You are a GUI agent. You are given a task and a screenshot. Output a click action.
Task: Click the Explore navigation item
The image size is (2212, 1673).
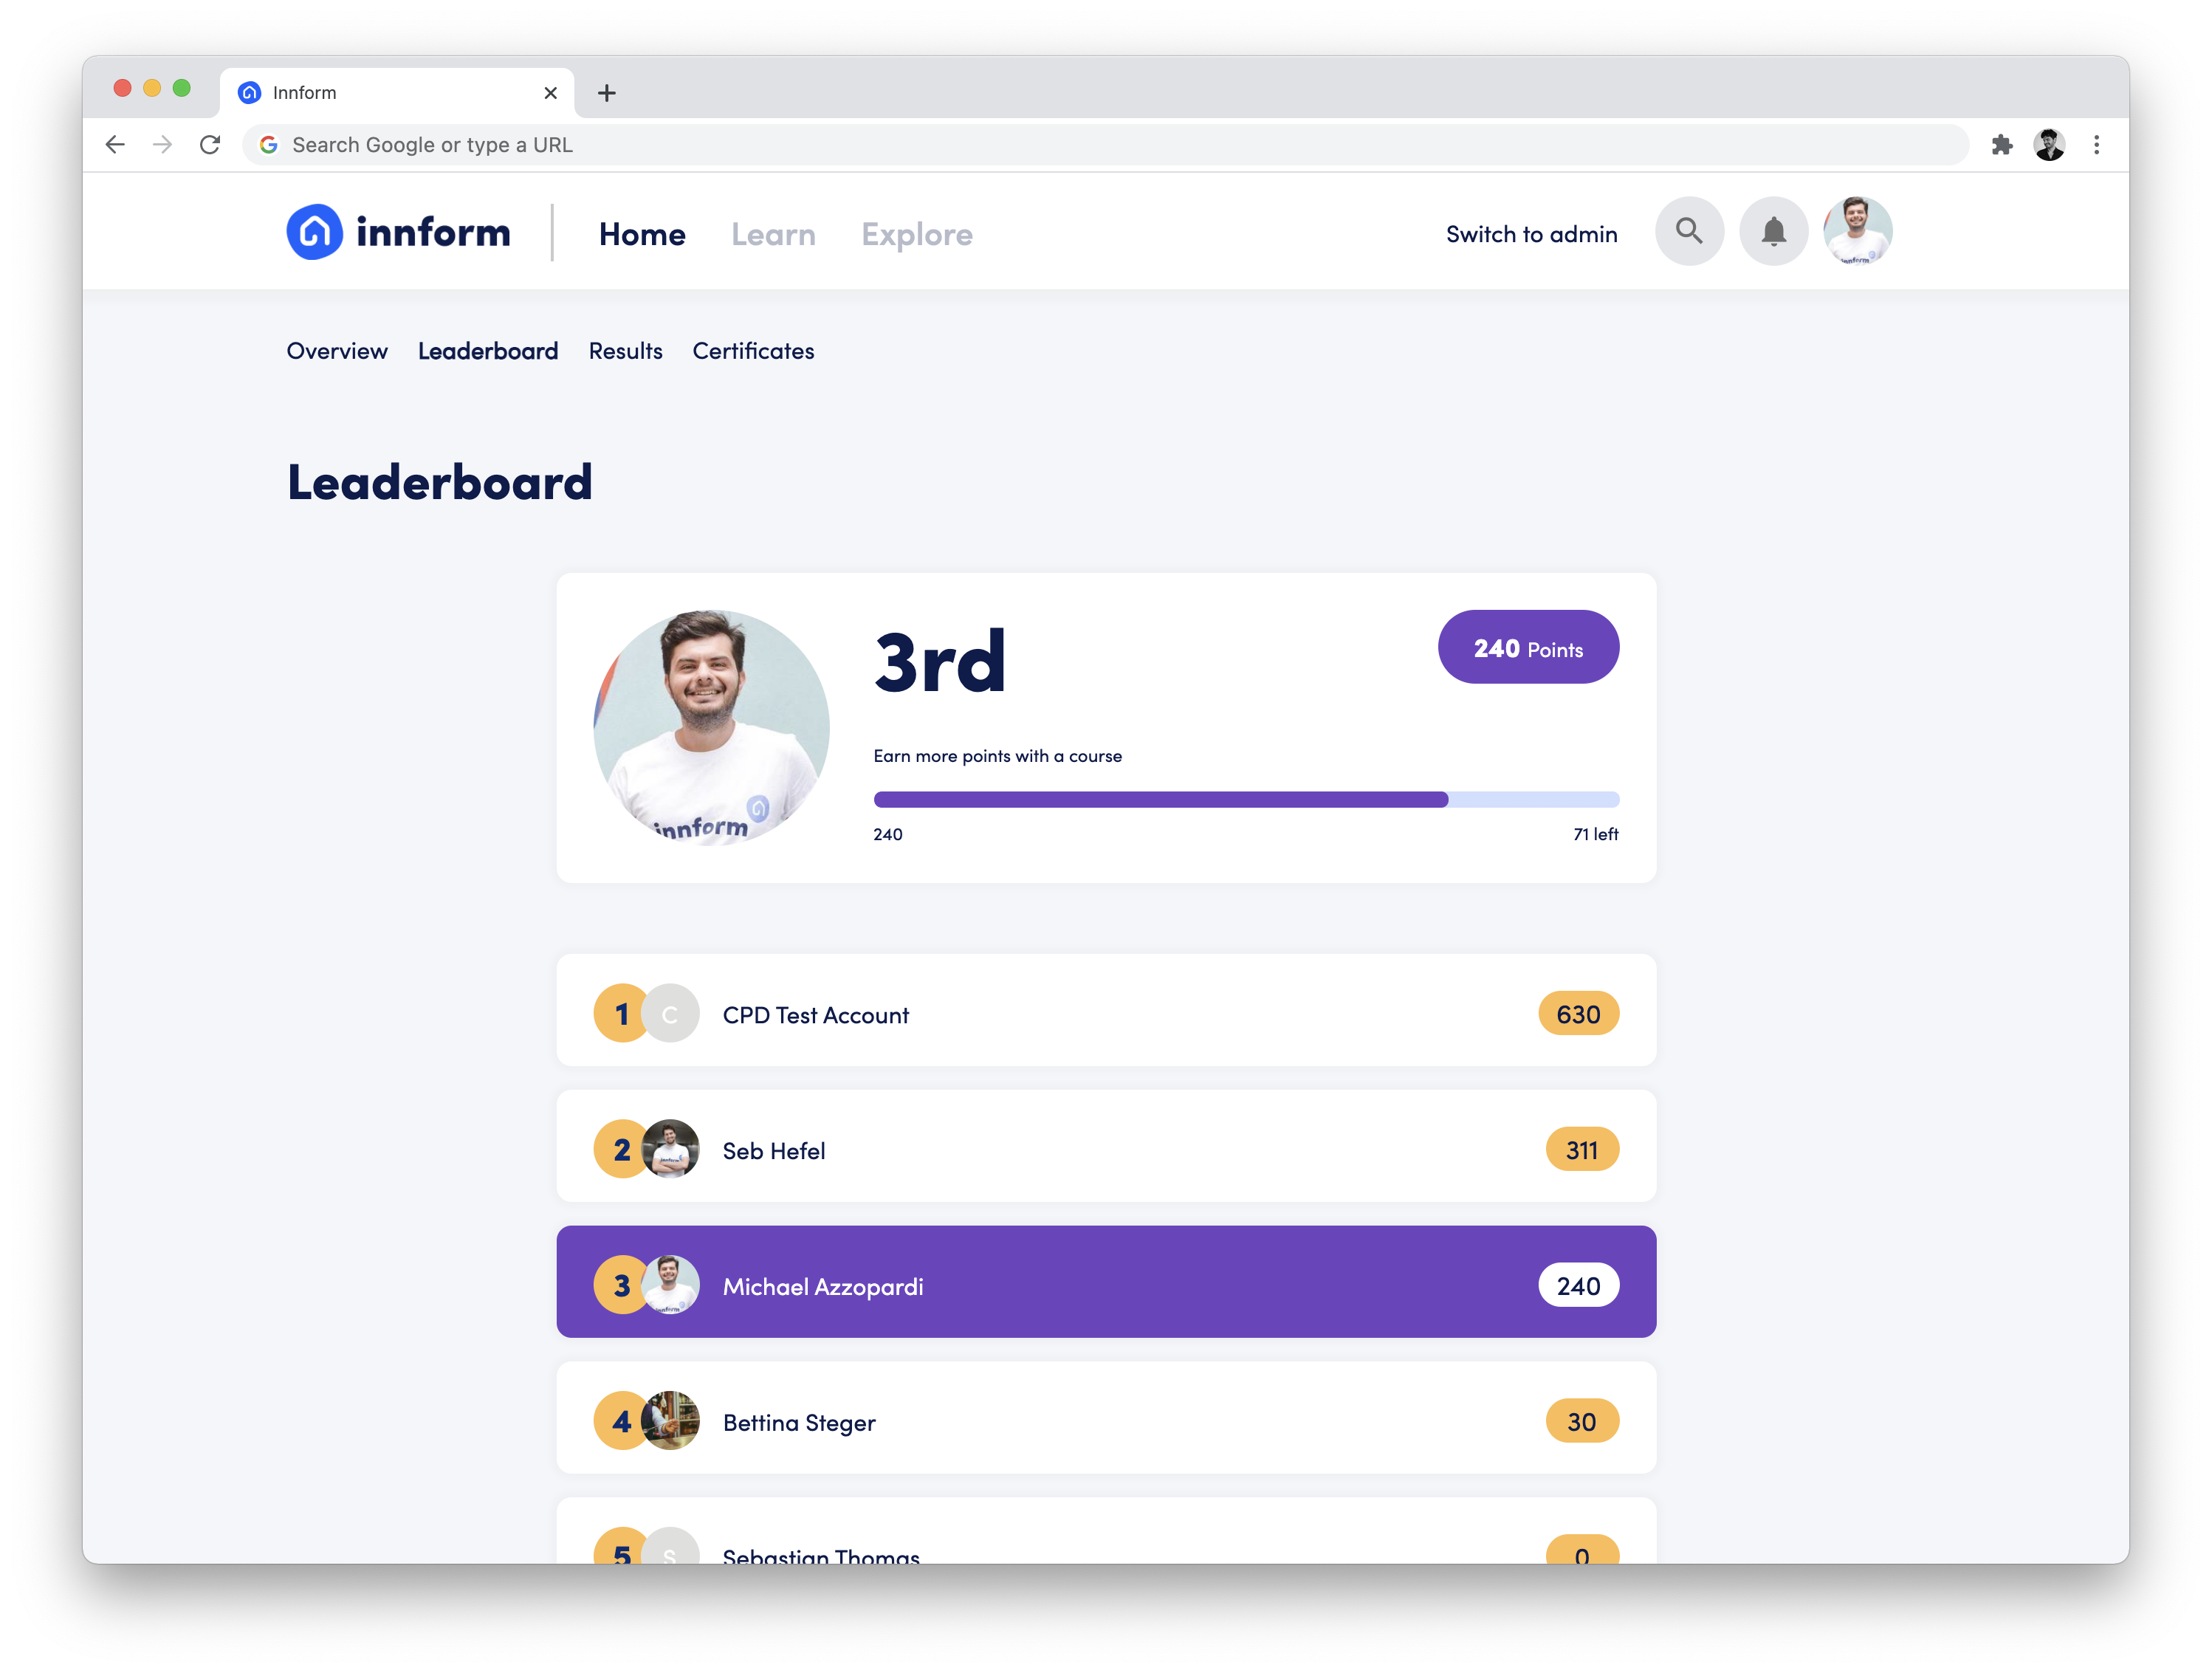(x=916, y=230)
